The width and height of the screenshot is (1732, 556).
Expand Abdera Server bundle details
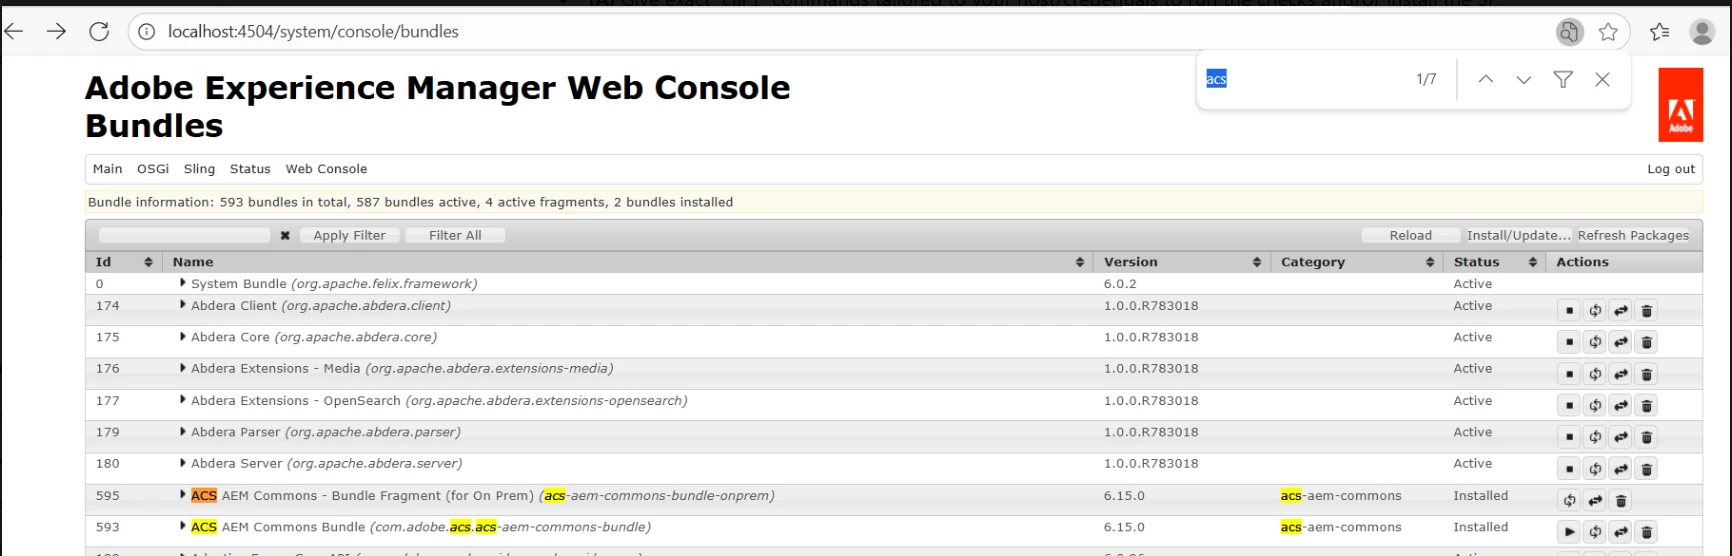(x=183, y=463)
